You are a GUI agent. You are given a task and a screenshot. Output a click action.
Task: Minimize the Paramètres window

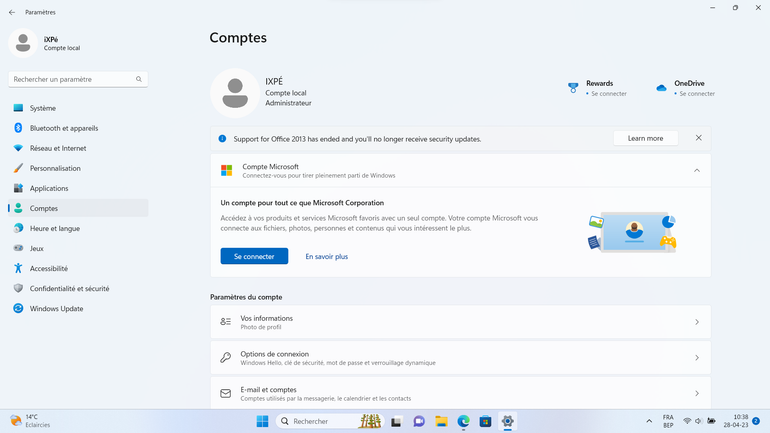(x=713, y=8)
